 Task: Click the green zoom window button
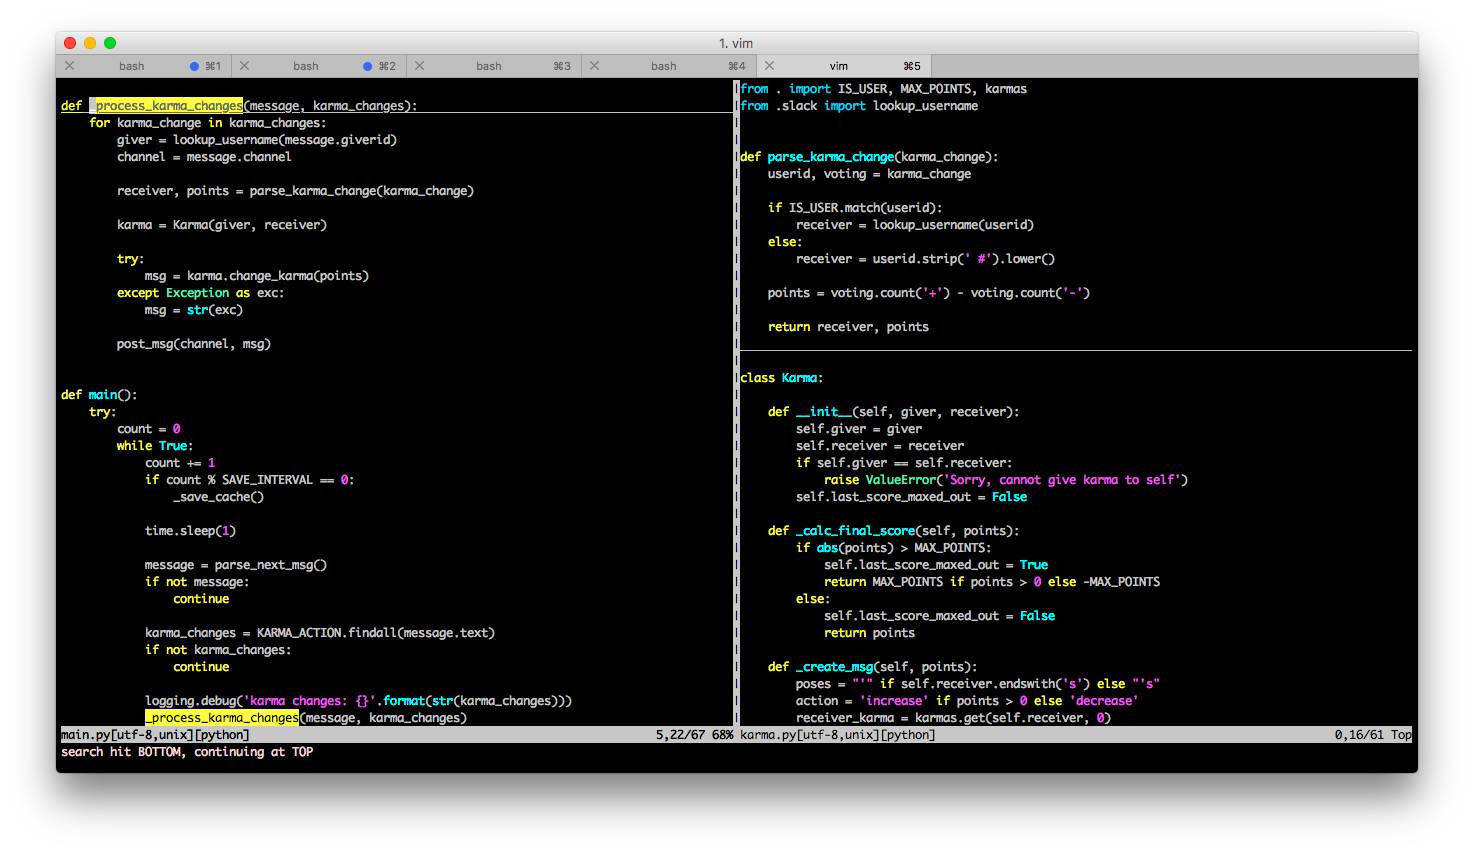pyautogui.click(x=110, y=43)
